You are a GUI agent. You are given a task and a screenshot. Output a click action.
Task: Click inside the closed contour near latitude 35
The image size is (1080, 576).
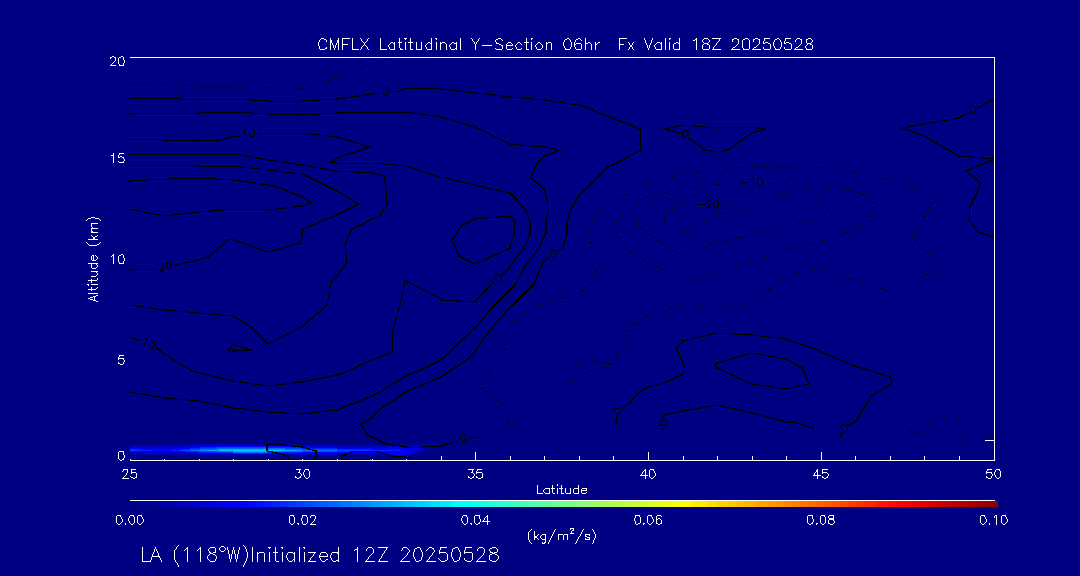pos(485,240)
